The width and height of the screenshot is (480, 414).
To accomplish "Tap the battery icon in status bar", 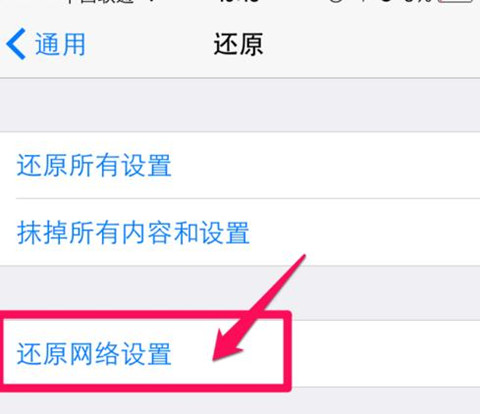I will coord(457,2).
